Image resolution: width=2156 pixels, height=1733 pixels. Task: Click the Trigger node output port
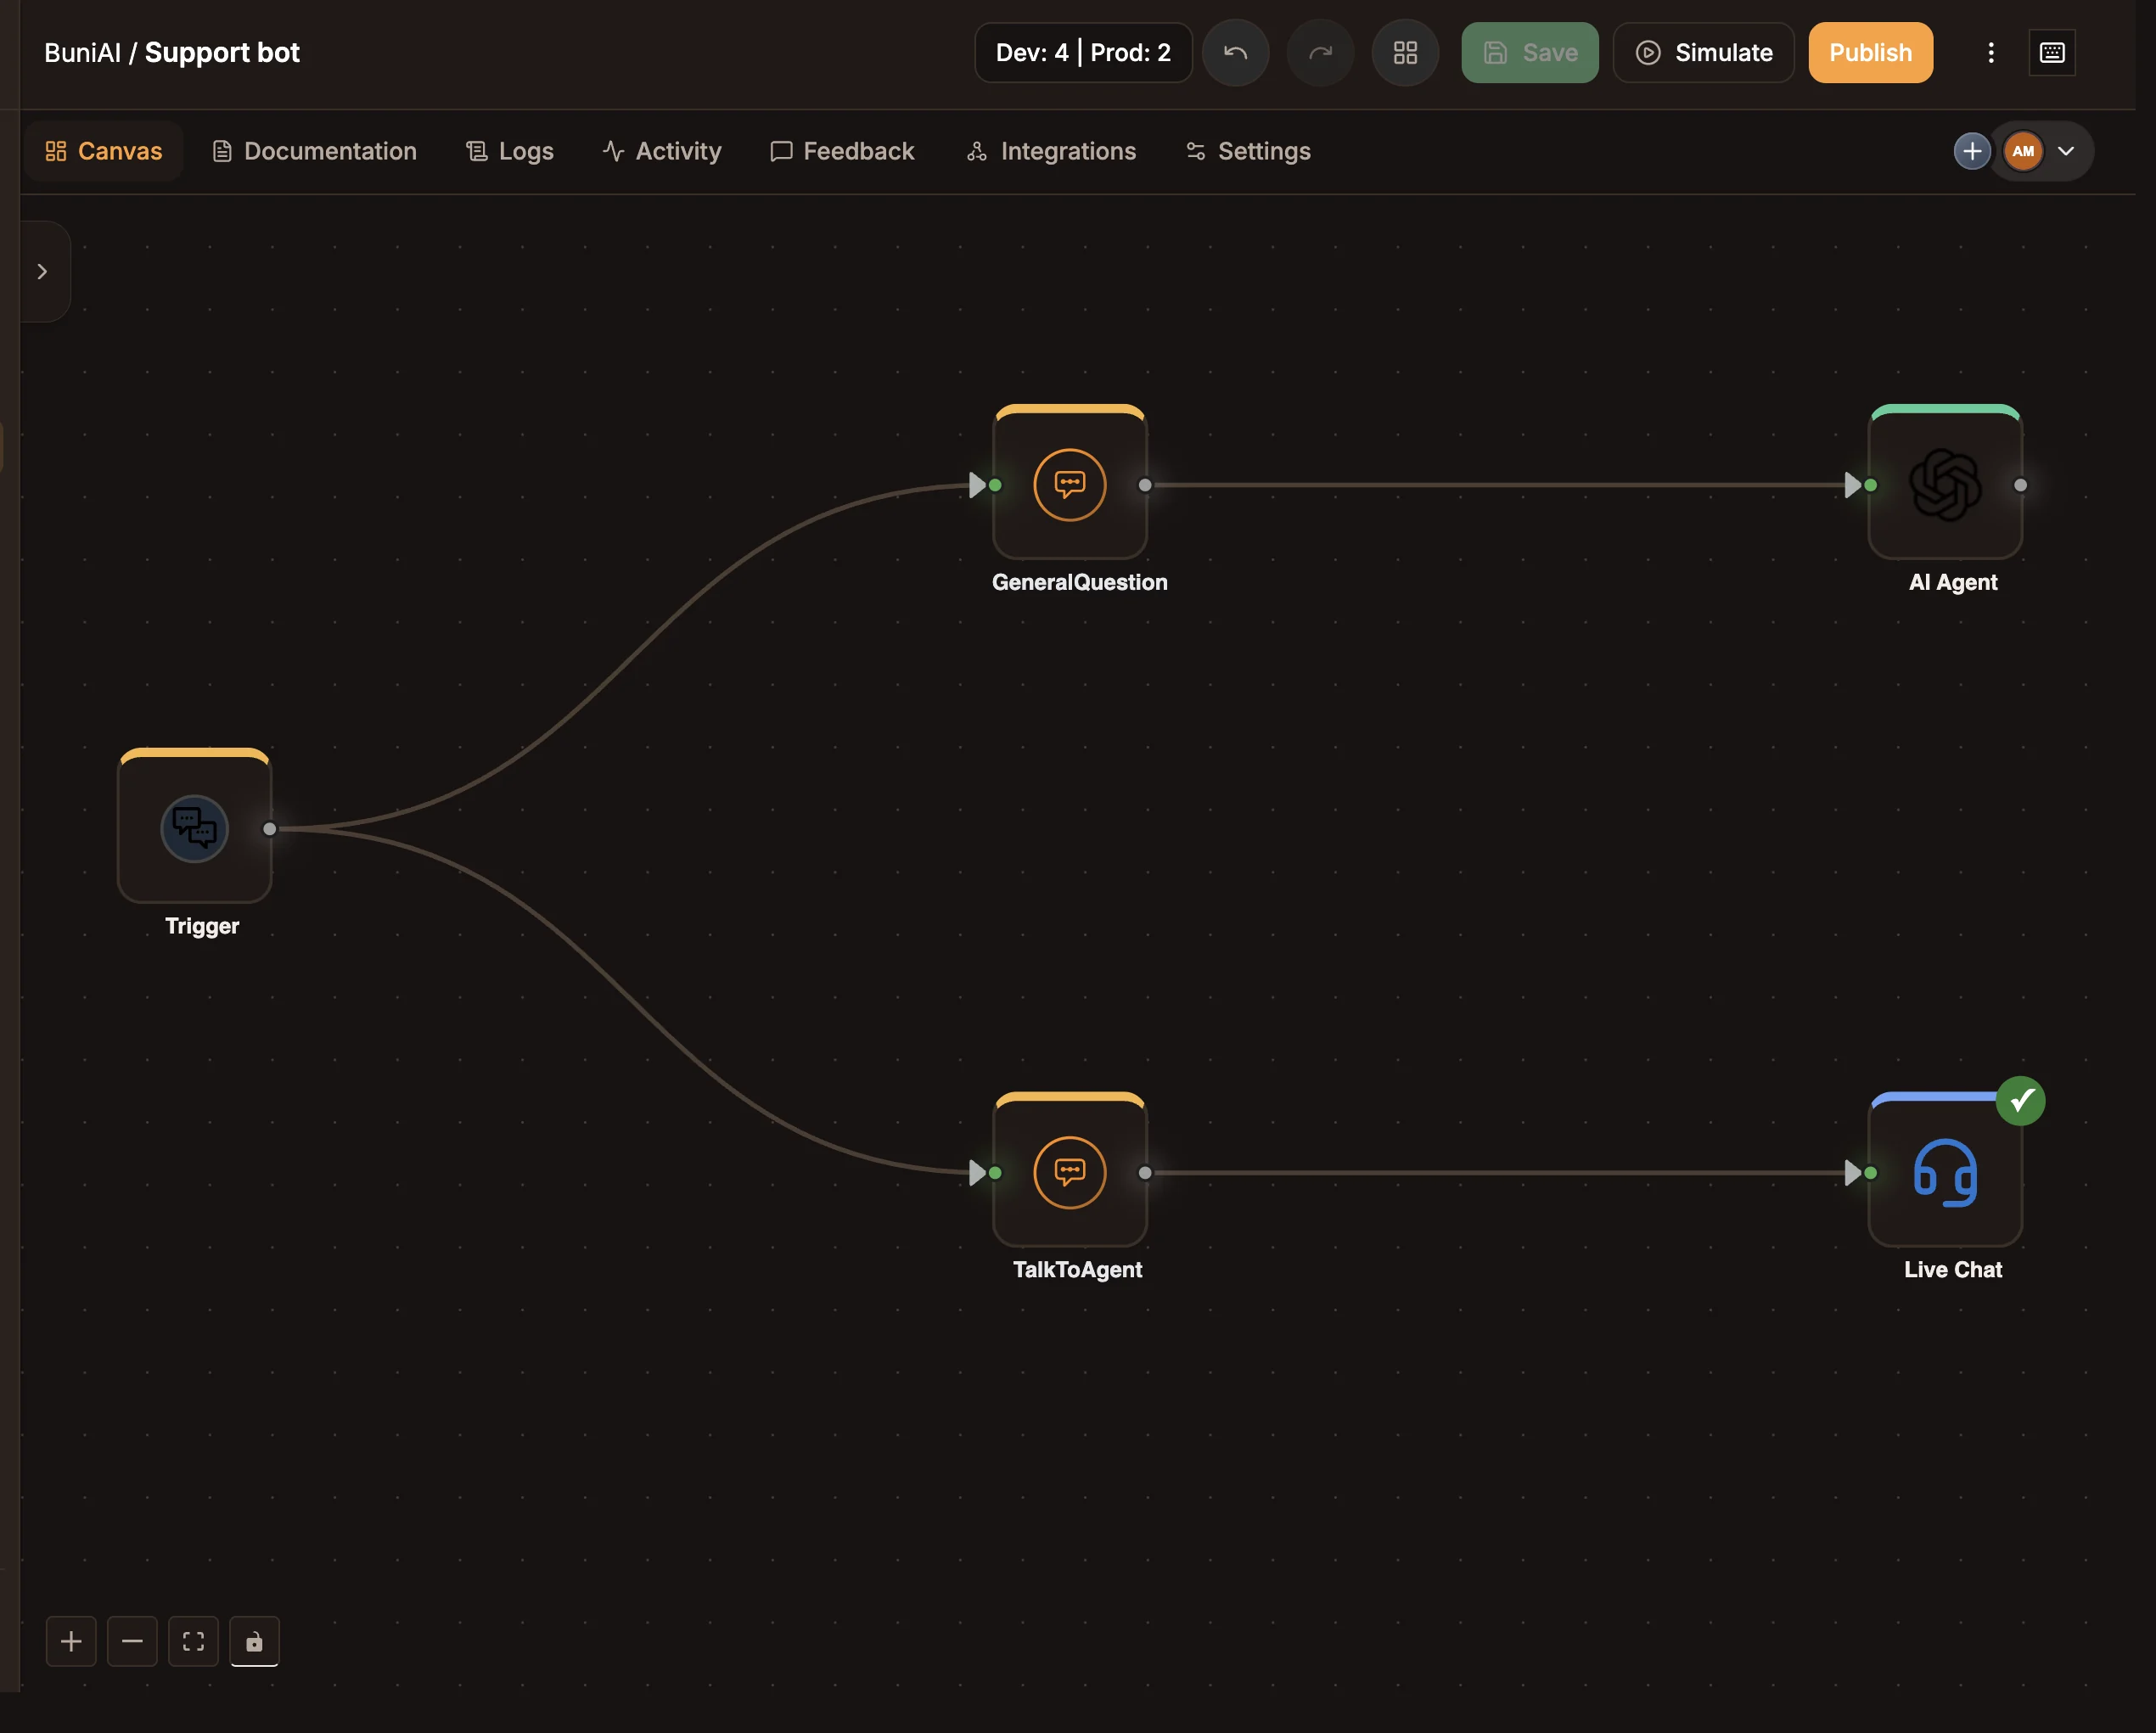[269, 828]
